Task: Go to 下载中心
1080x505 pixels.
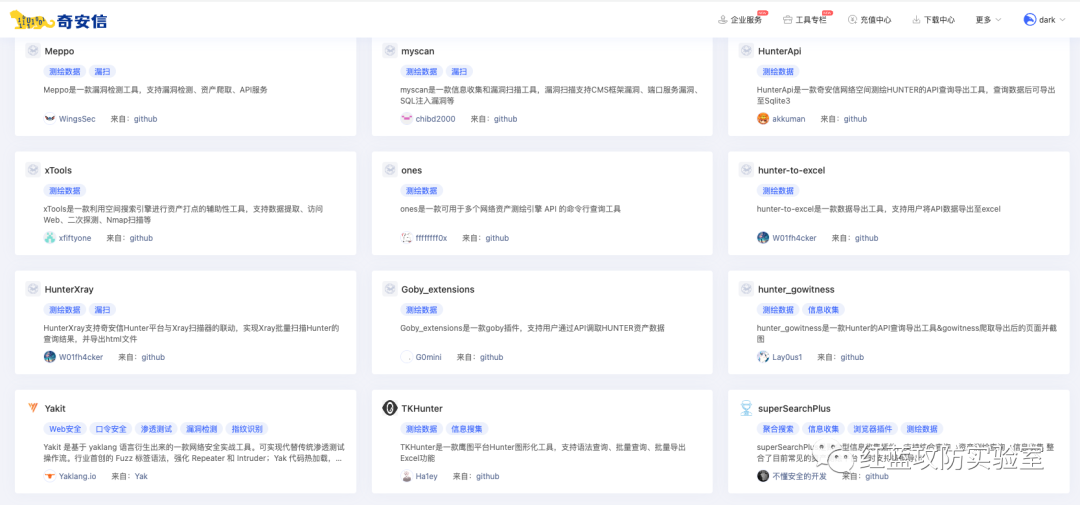Action: [933, 20]
